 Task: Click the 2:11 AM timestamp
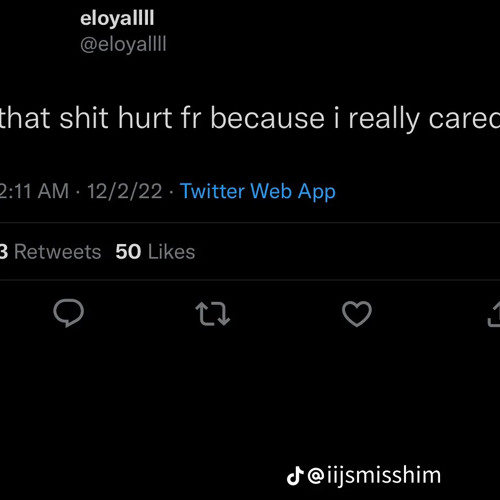(x=34, y=191)
